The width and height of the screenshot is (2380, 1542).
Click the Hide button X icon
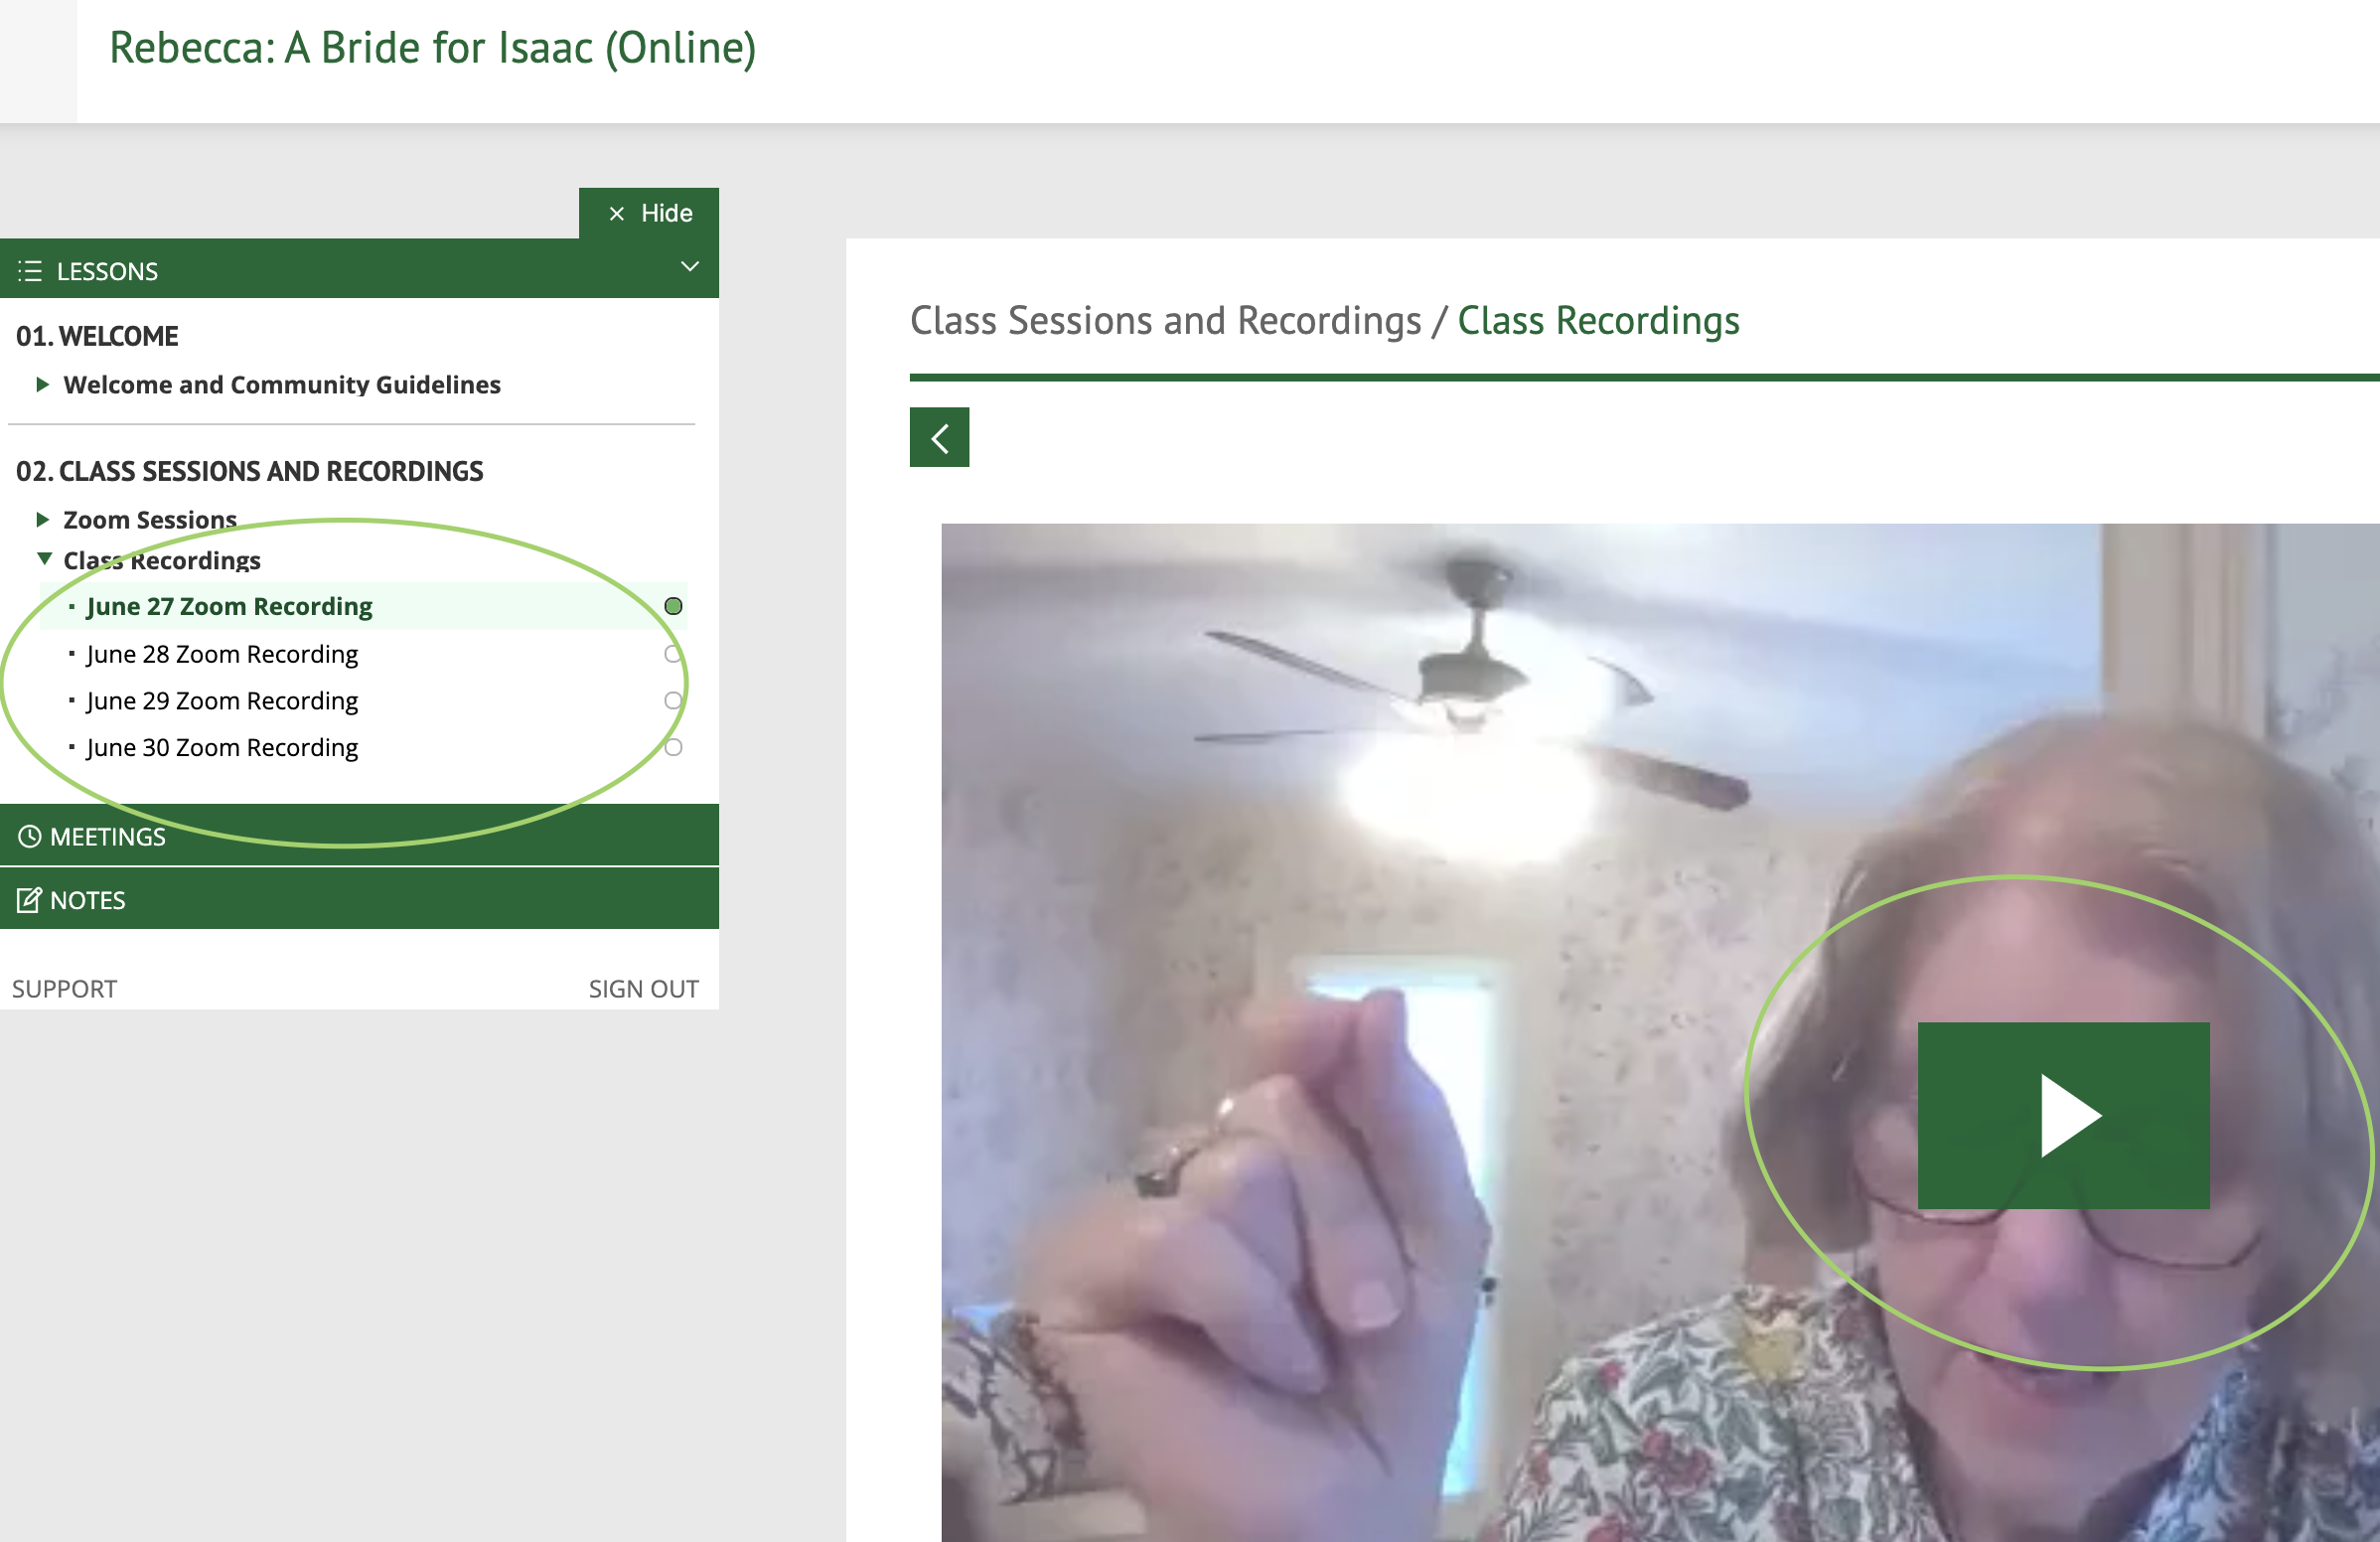(x=617, y=213)
